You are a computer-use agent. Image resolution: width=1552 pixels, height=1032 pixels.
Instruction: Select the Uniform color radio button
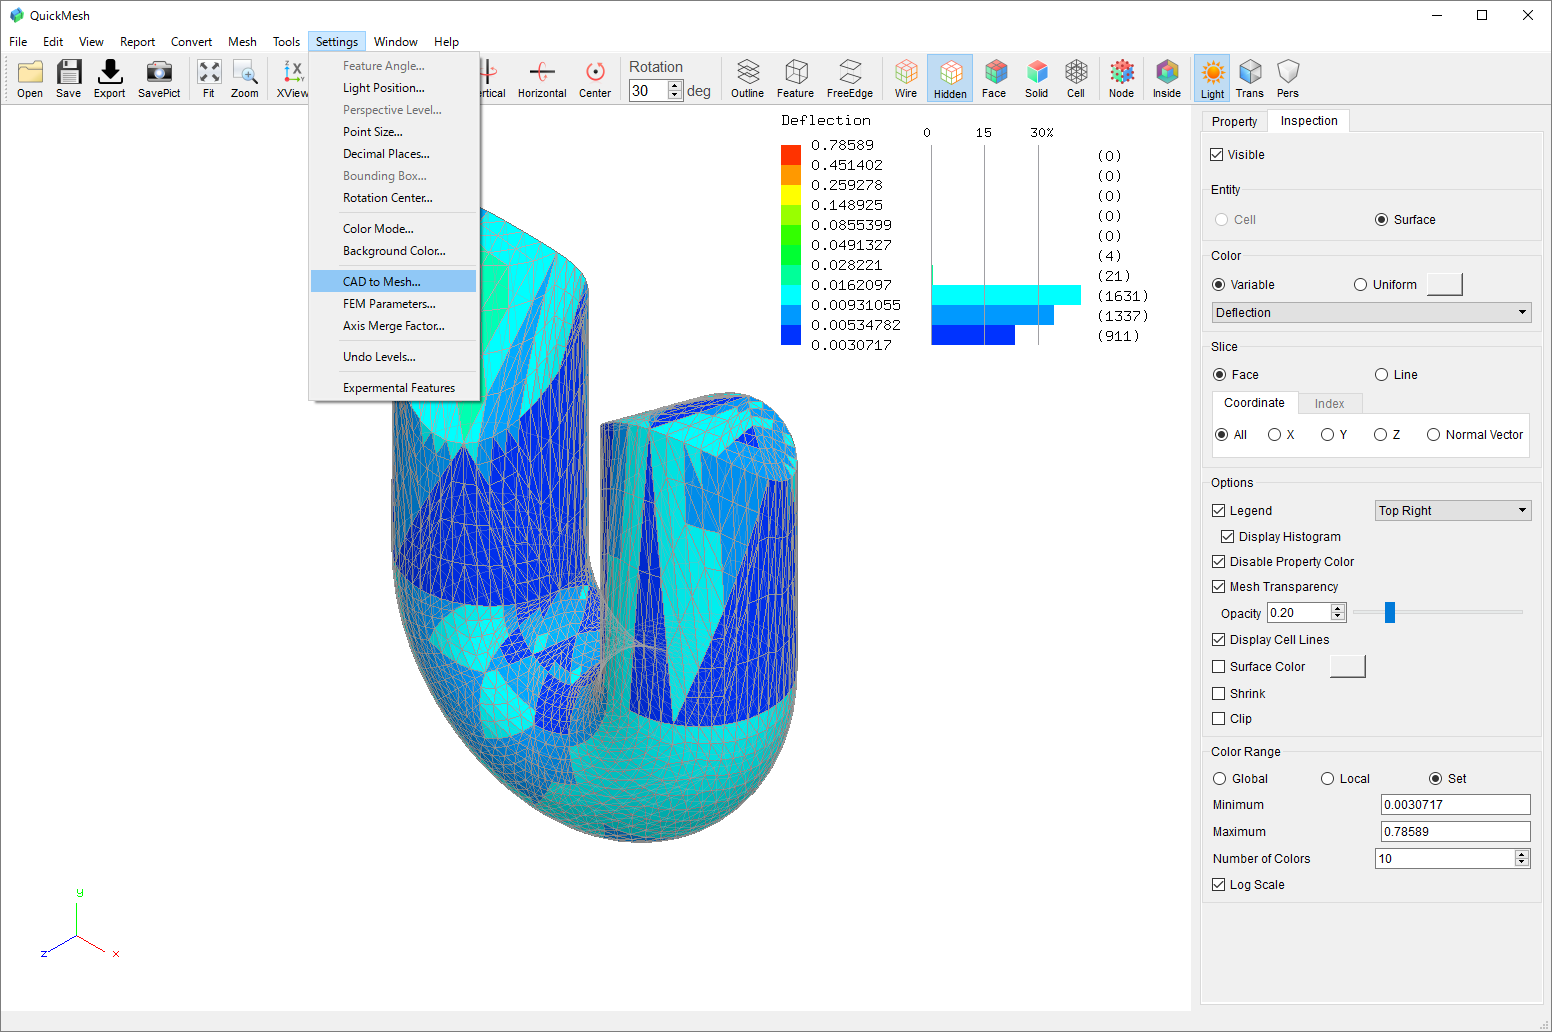point(1360,285)
